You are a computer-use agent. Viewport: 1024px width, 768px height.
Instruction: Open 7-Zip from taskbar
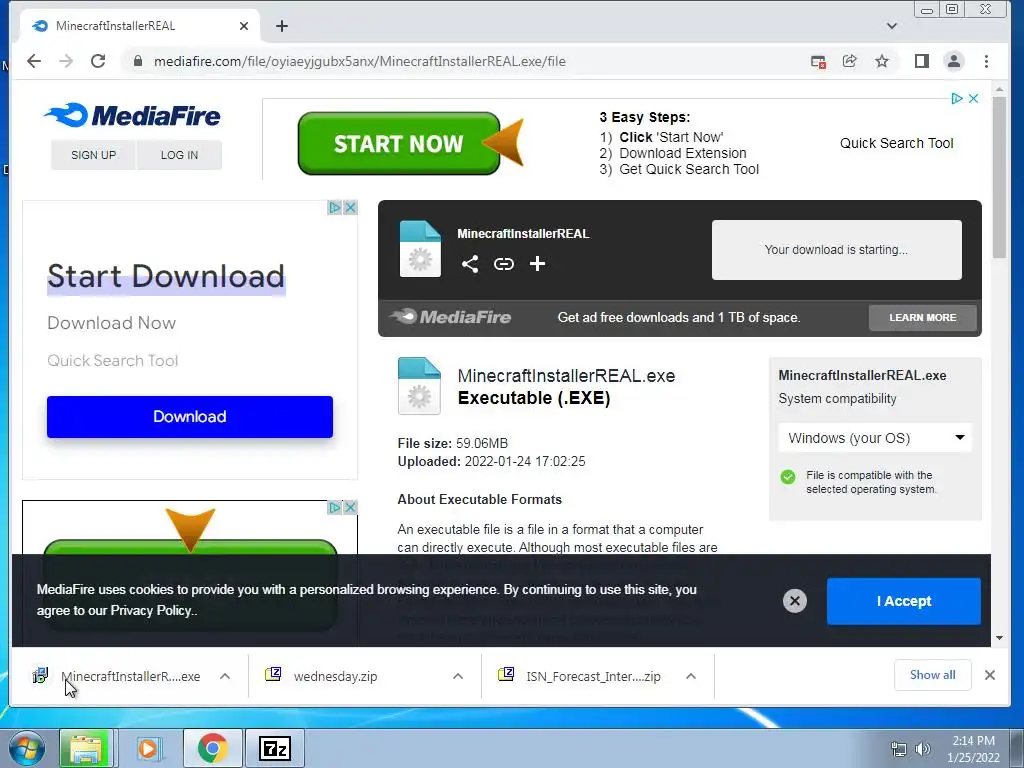click(x=275, y=748)
